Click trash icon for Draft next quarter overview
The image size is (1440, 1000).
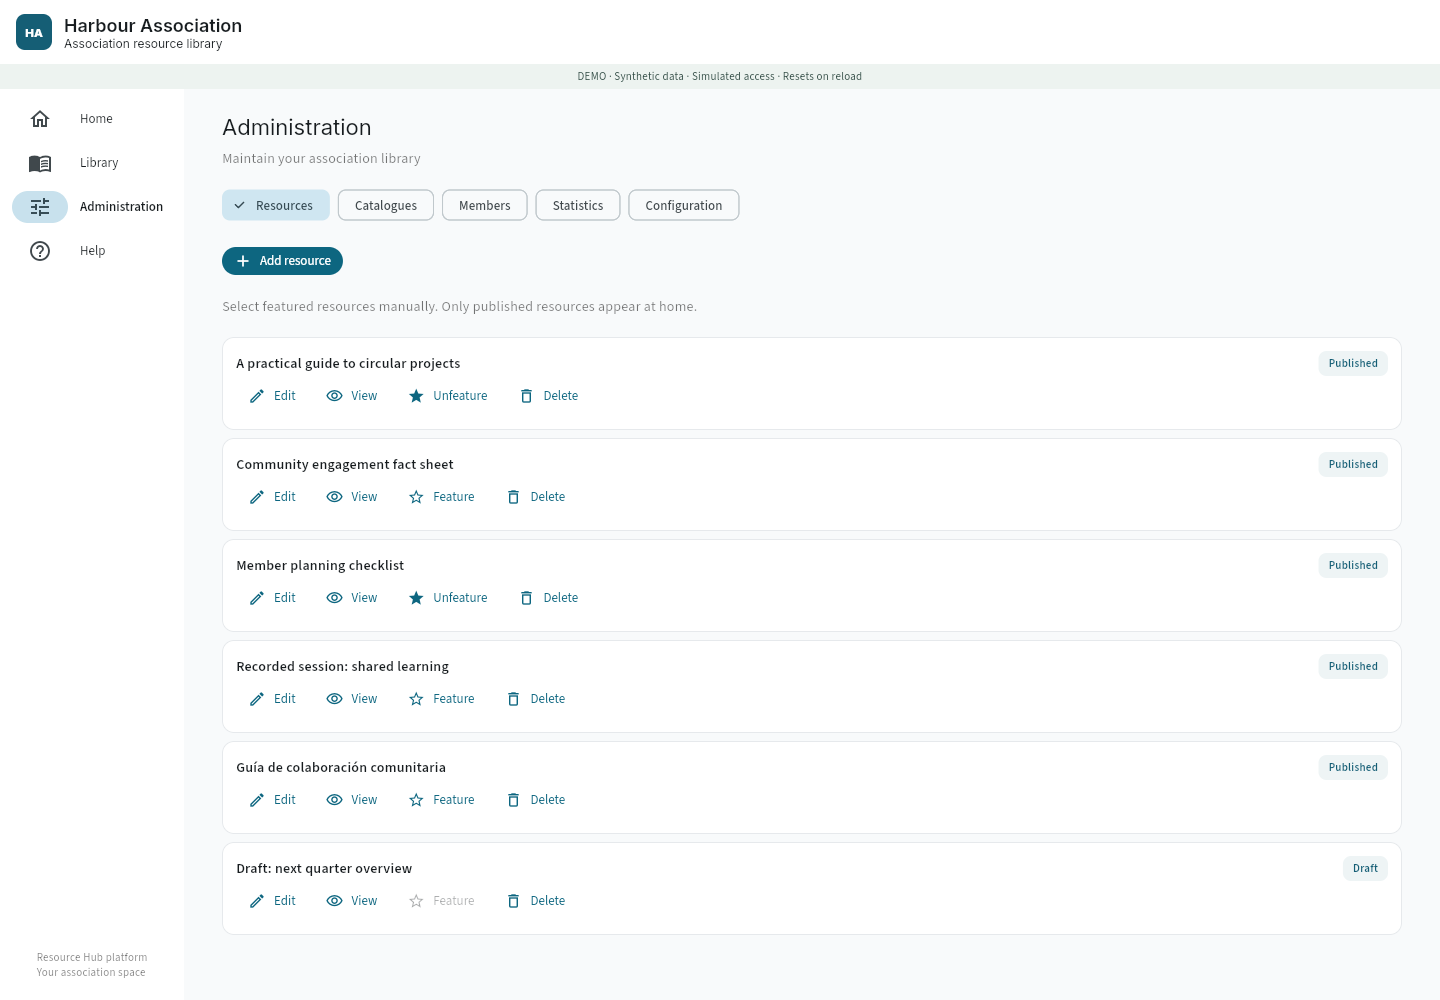click(x=513, y=901)
